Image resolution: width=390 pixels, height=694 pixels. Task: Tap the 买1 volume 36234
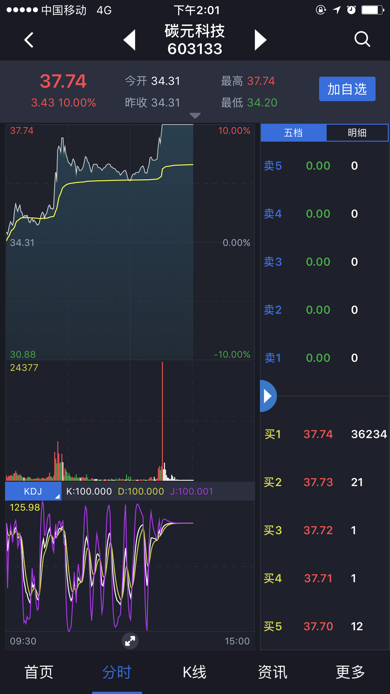369,434
